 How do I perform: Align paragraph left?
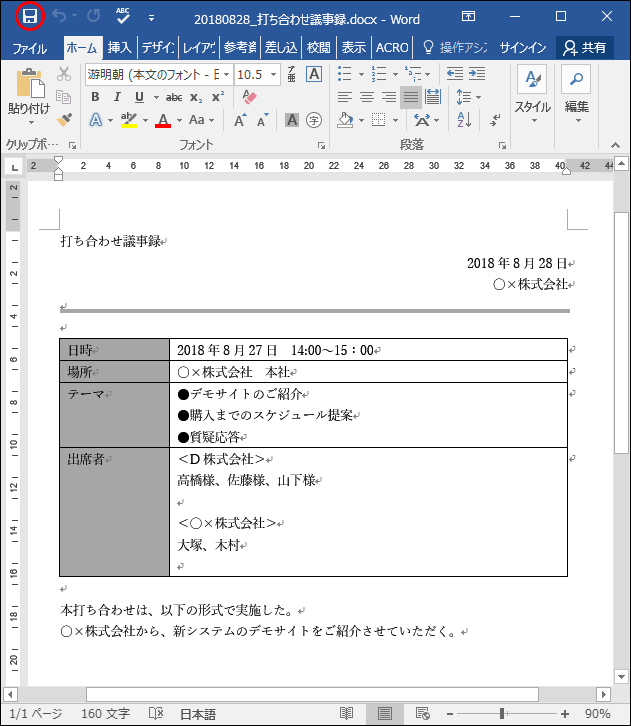[344, 97]
